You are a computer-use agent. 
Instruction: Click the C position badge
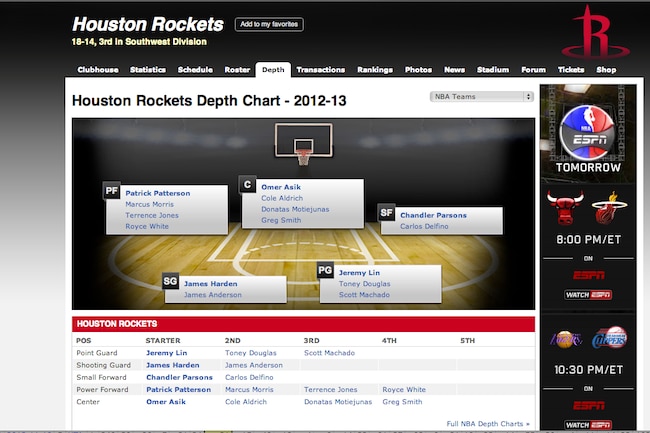(x=247, y=184)
